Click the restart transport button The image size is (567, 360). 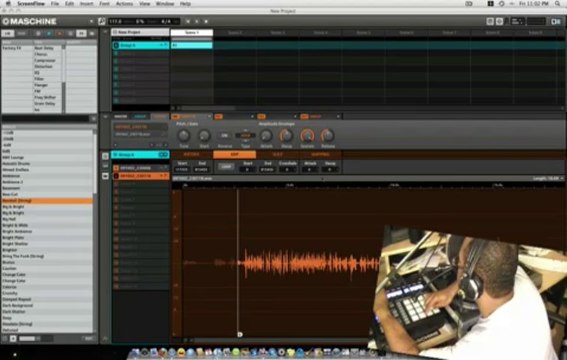click(188, 21)
